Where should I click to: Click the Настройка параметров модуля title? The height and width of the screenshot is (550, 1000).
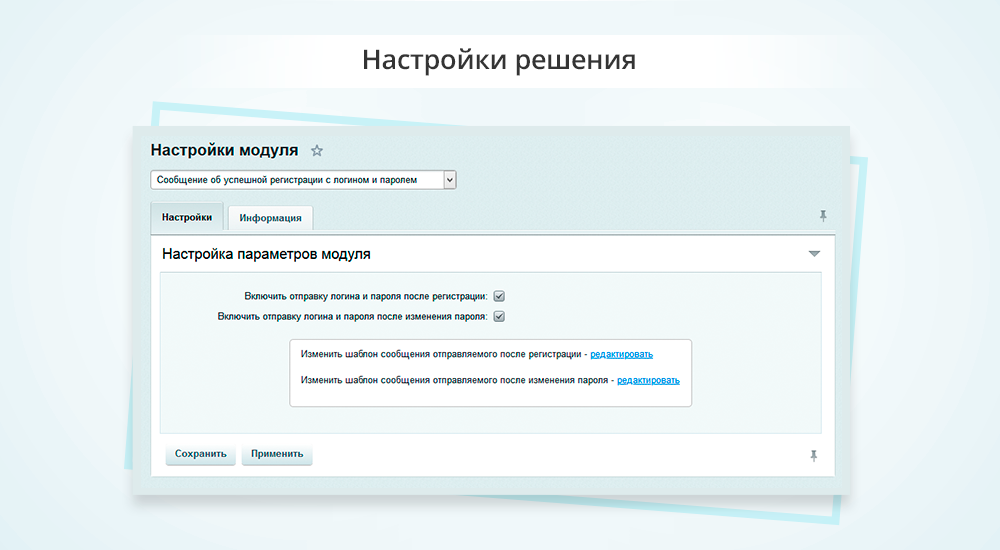pyautogui.click(x=266, y=254)
